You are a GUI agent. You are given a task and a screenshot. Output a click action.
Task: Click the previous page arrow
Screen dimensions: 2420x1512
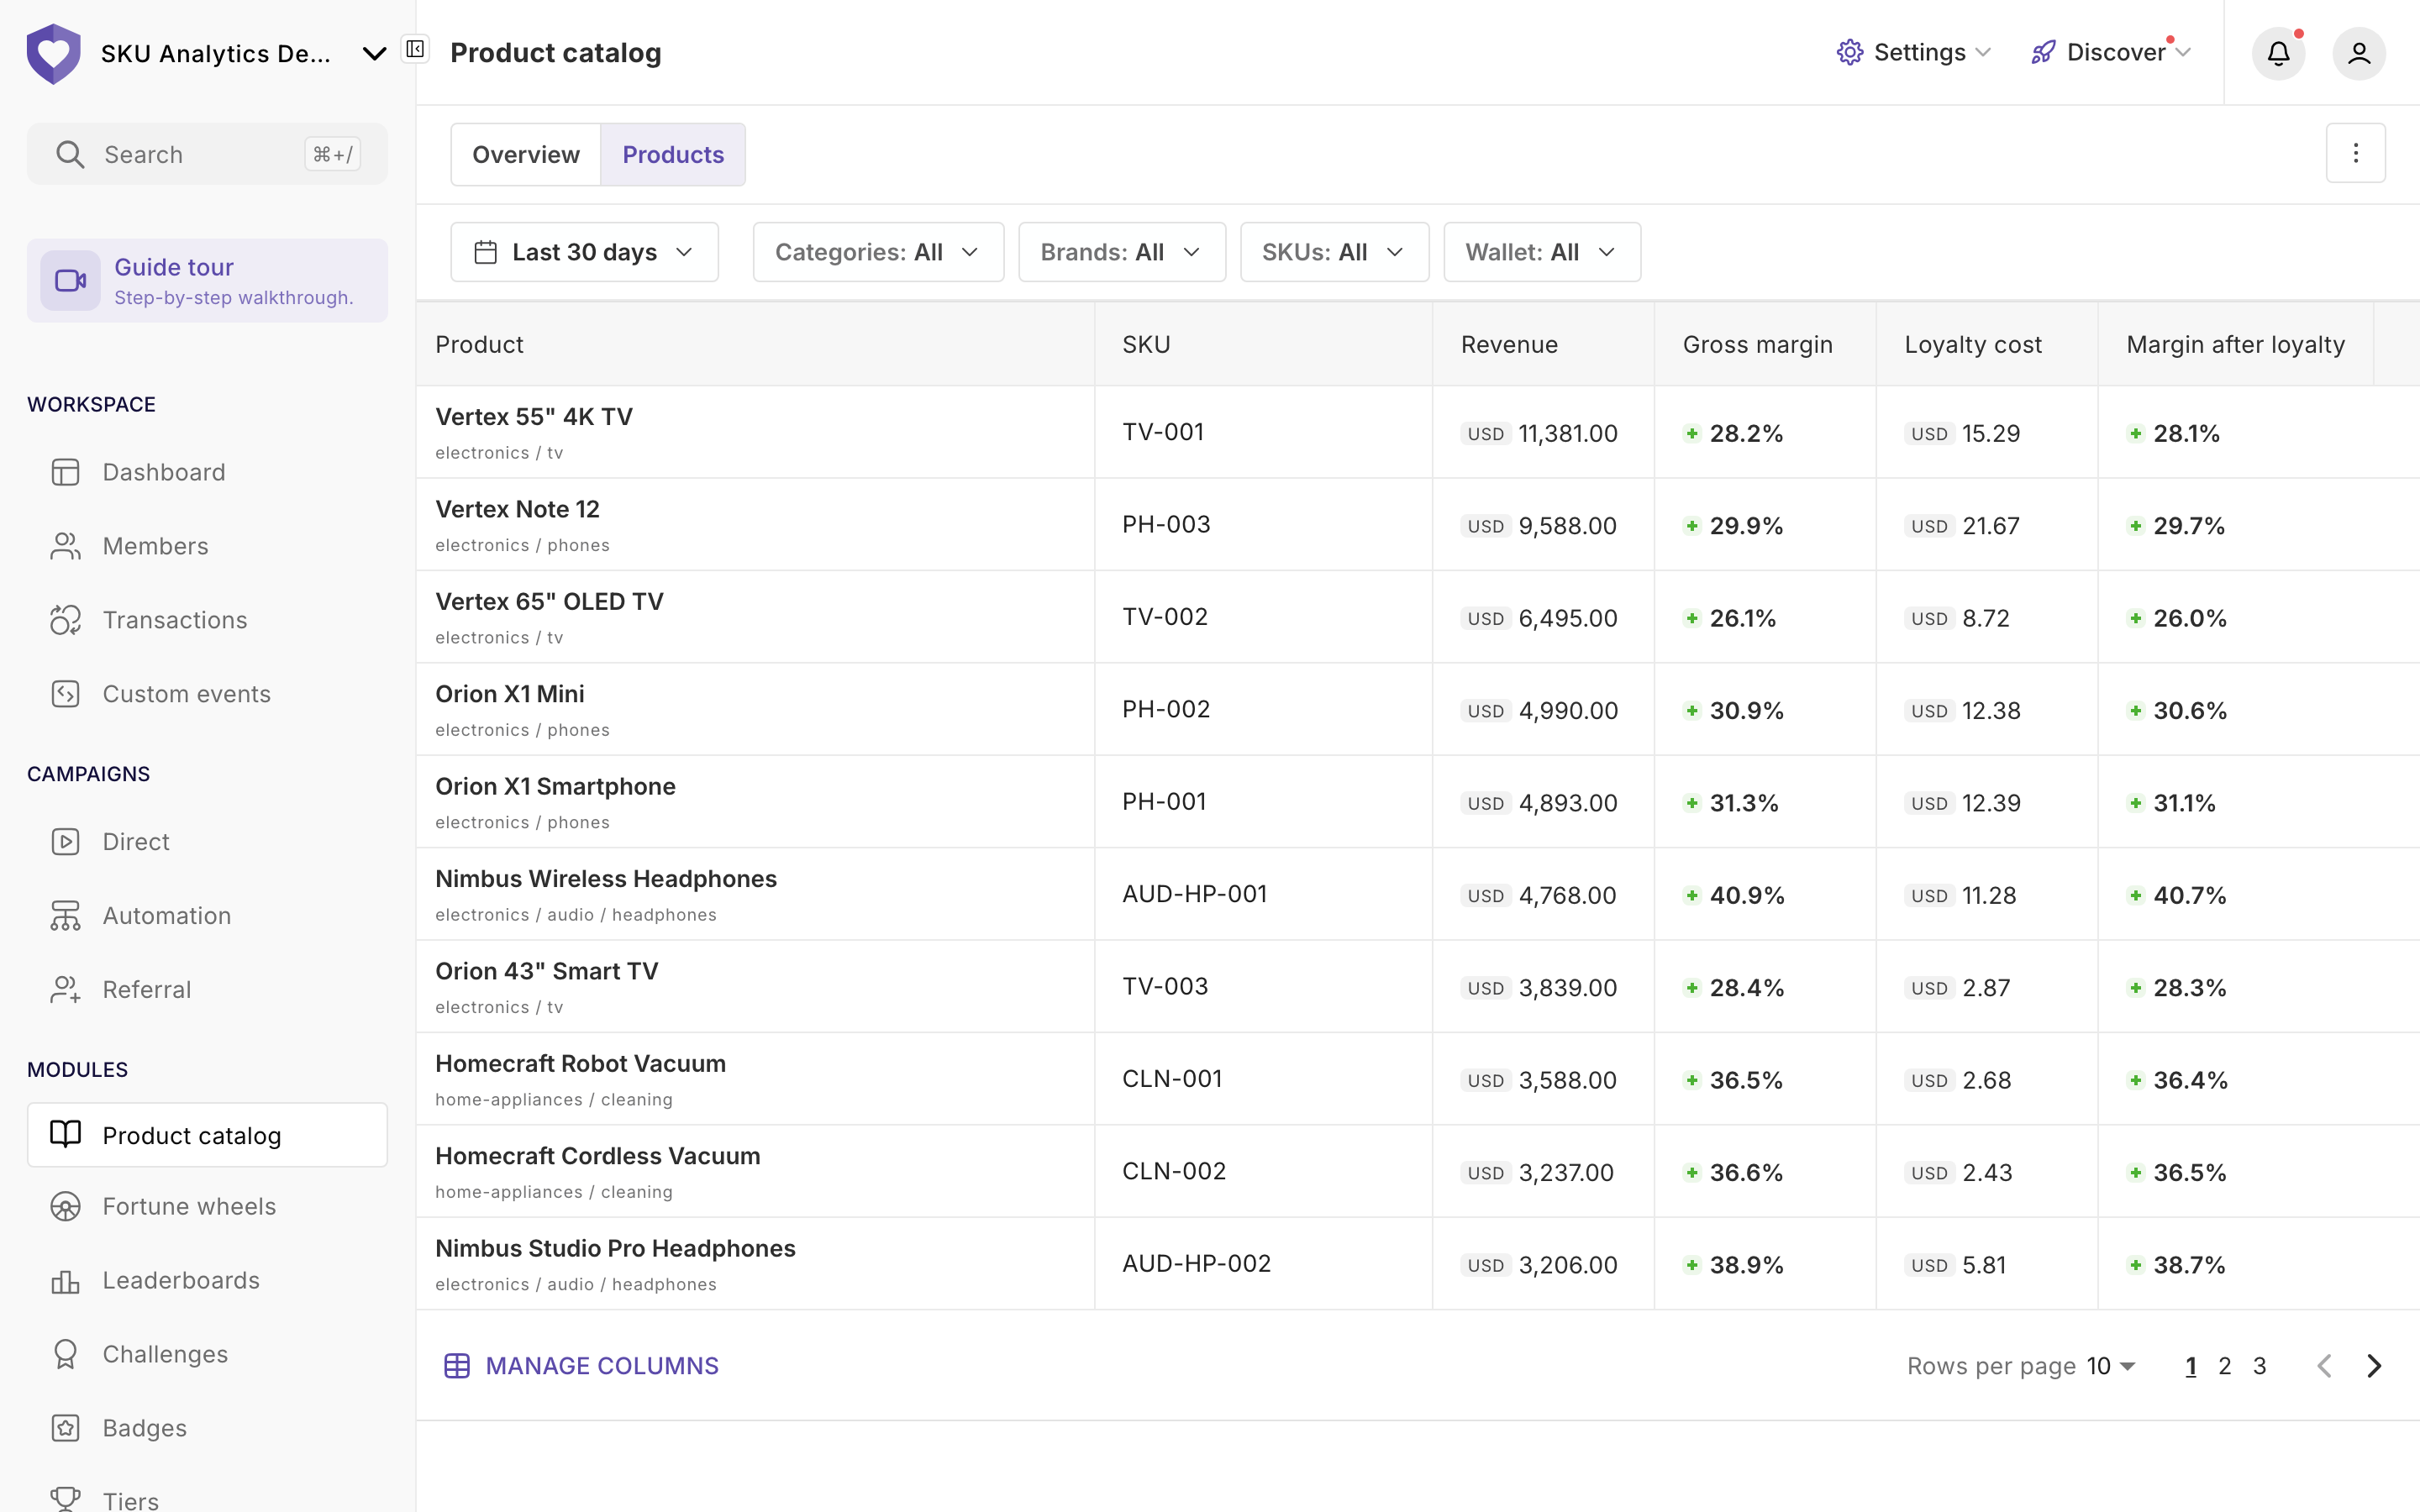coord(2324,1366)
